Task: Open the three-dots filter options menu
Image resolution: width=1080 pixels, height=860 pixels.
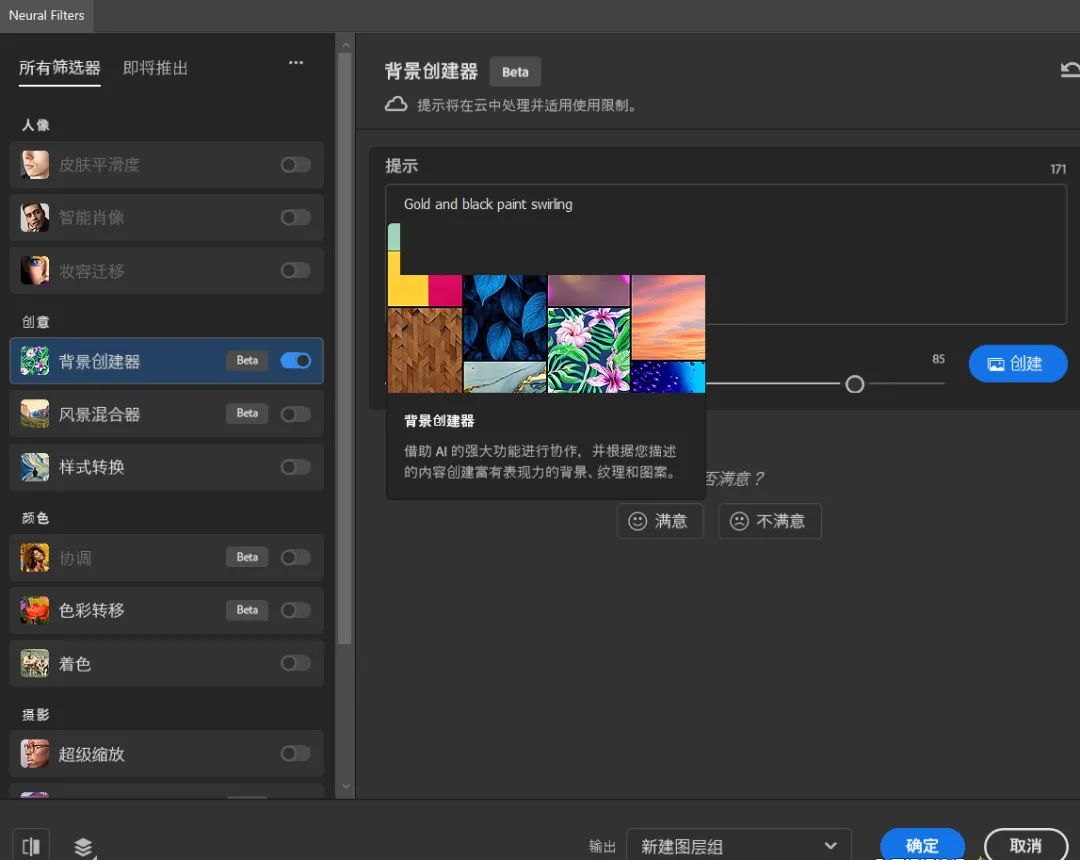Action: 295,63
